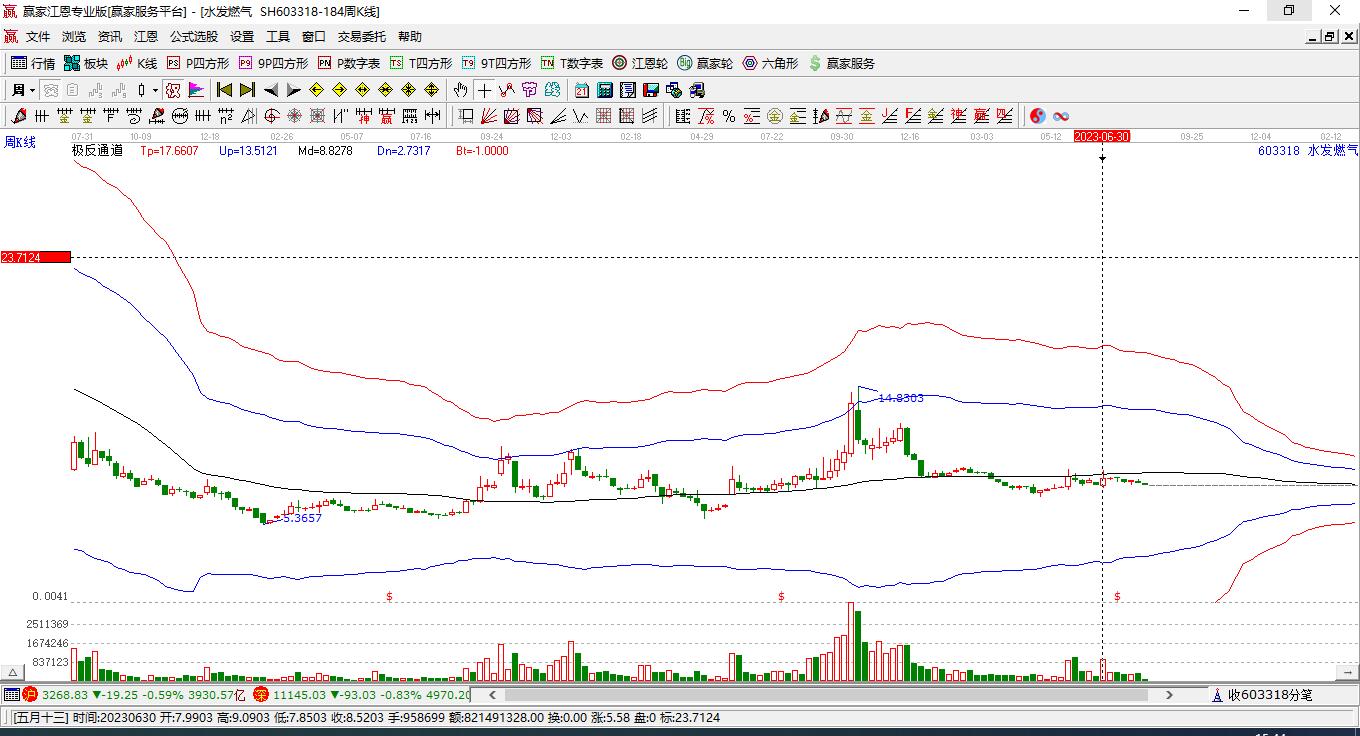Open the 板块 sector view

click(x=86, y=63)
